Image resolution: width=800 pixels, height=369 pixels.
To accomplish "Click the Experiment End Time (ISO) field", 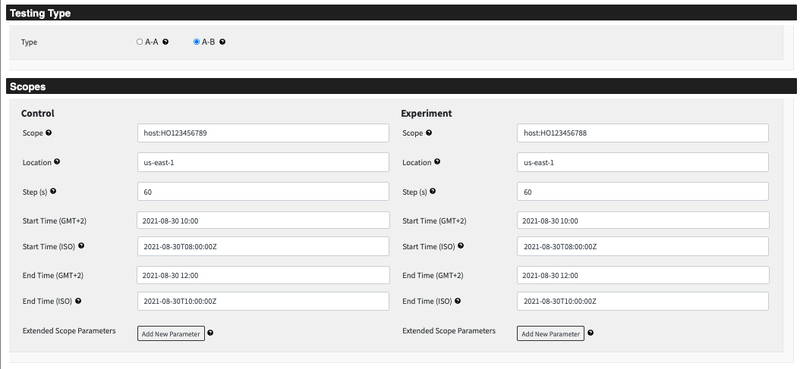I will coord(643,301).
